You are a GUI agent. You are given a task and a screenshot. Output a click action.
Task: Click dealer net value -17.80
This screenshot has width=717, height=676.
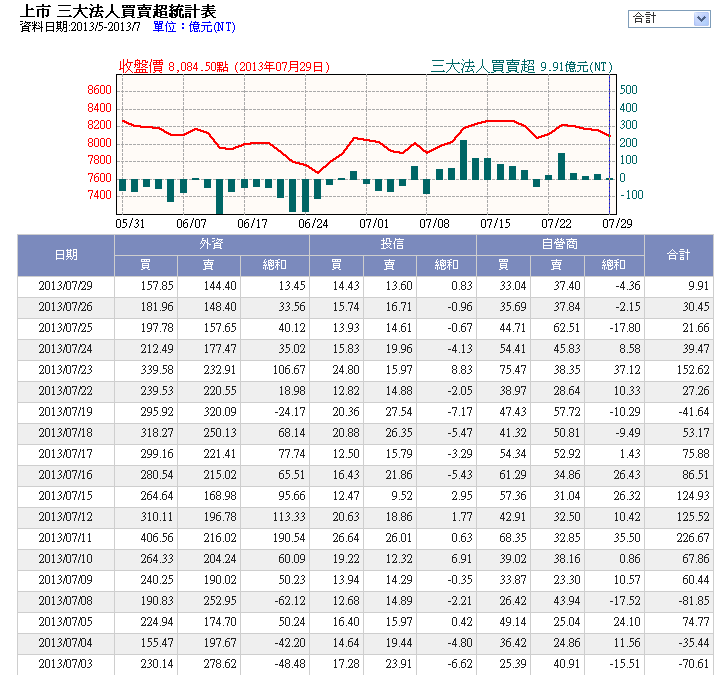pyautogui.click(x=625, y=328)
